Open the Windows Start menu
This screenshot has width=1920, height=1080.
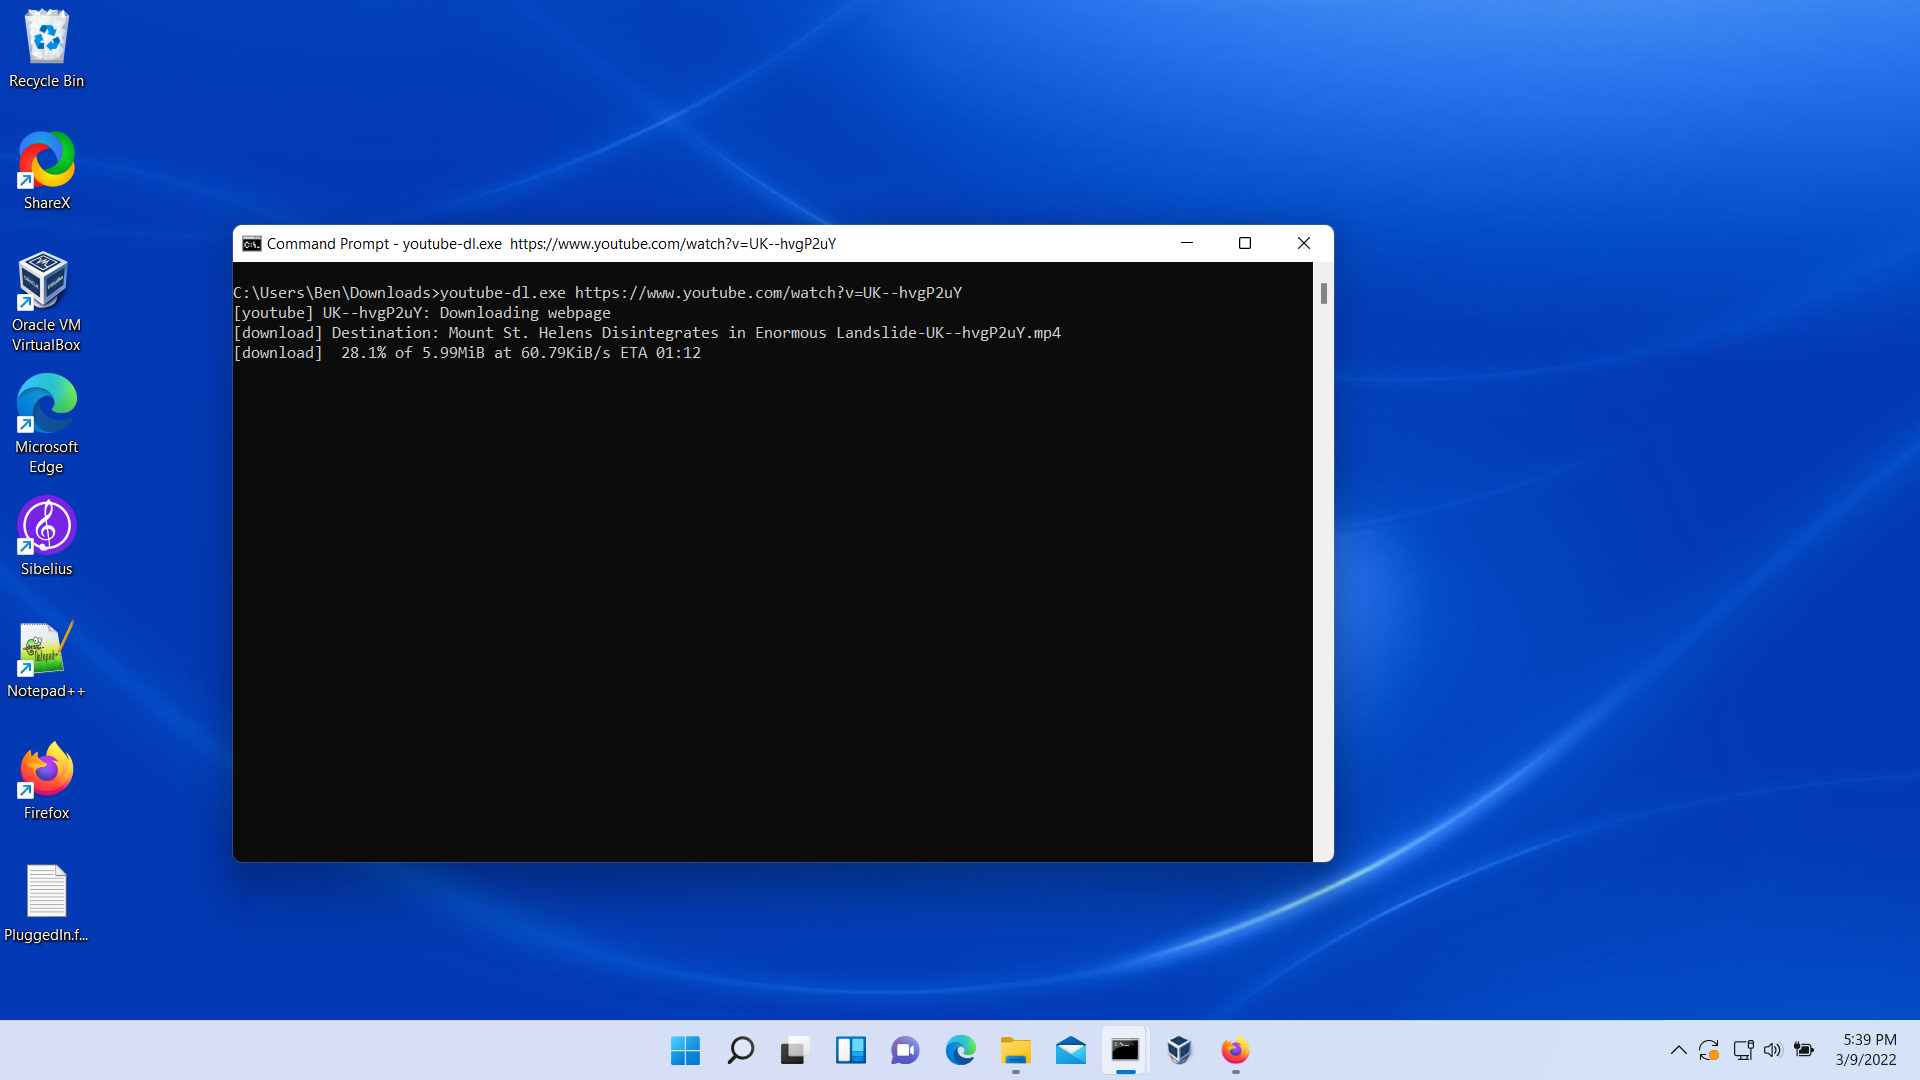(685, 1050)
